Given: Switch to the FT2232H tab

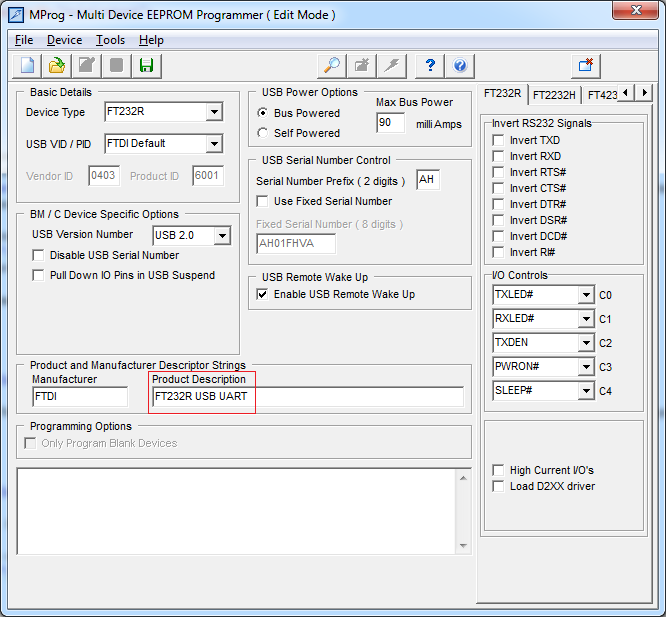Looking at the screenshot, I should point(553,95).
